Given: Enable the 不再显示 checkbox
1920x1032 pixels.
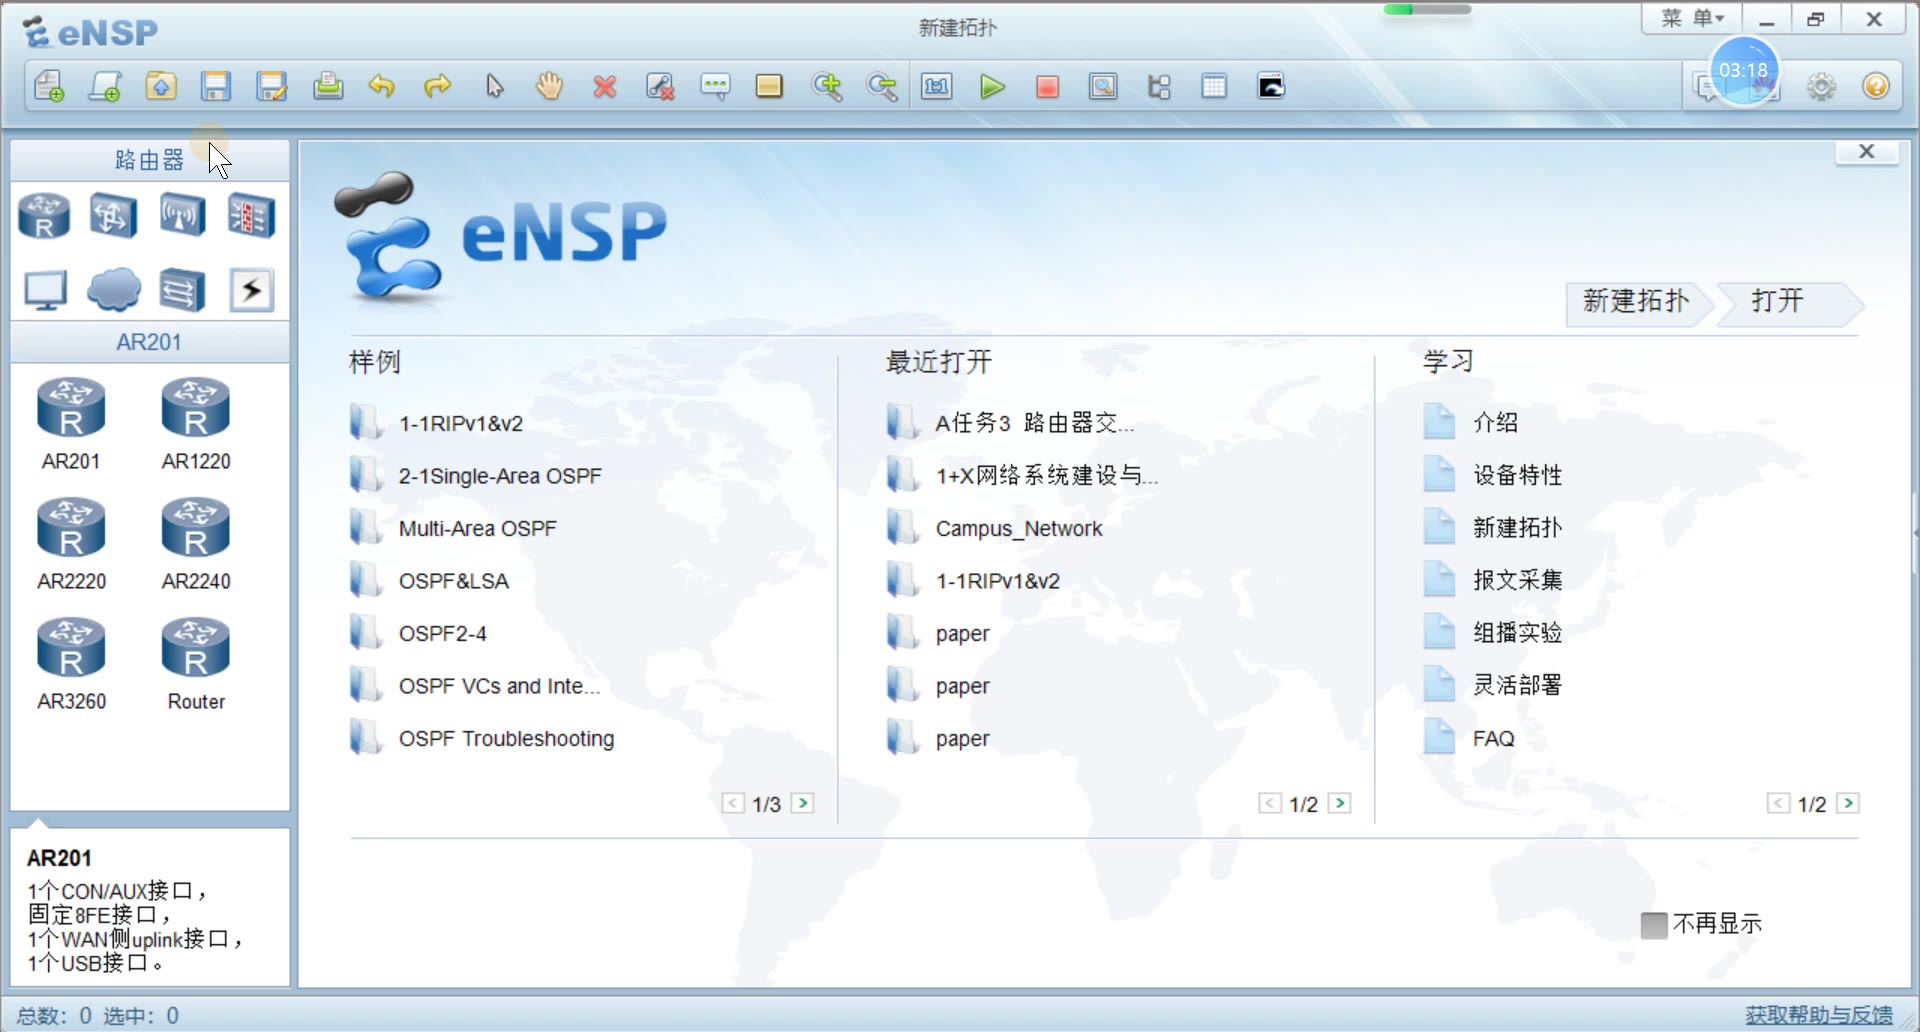Looking at the screenshot, I should [x=1654, y=925].
